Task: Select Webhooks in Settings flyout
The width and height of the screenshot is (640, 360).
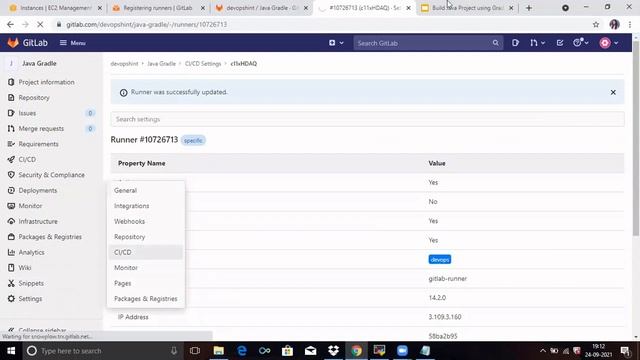Action: [146, 222]
